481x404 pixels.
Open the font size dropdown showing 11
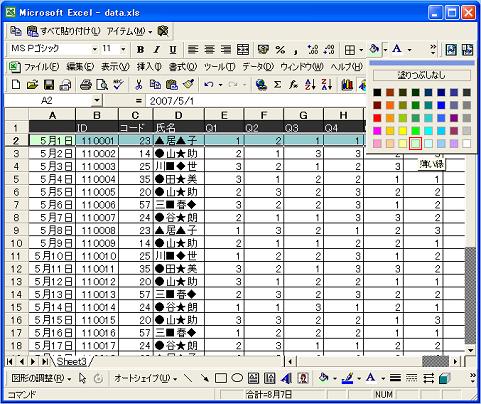(123, 49)
